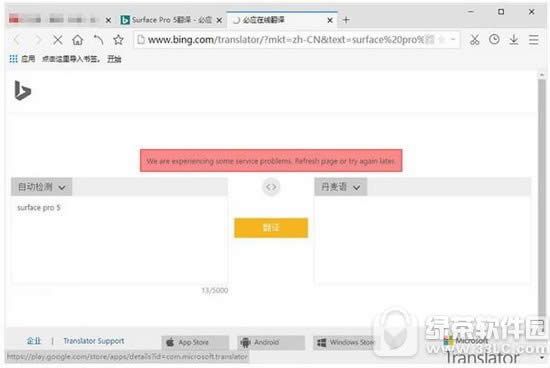Viewport: 550px width, 368px height.
Task: Open the apps grid icon in bookmarks bar
Action: [13, 59]
